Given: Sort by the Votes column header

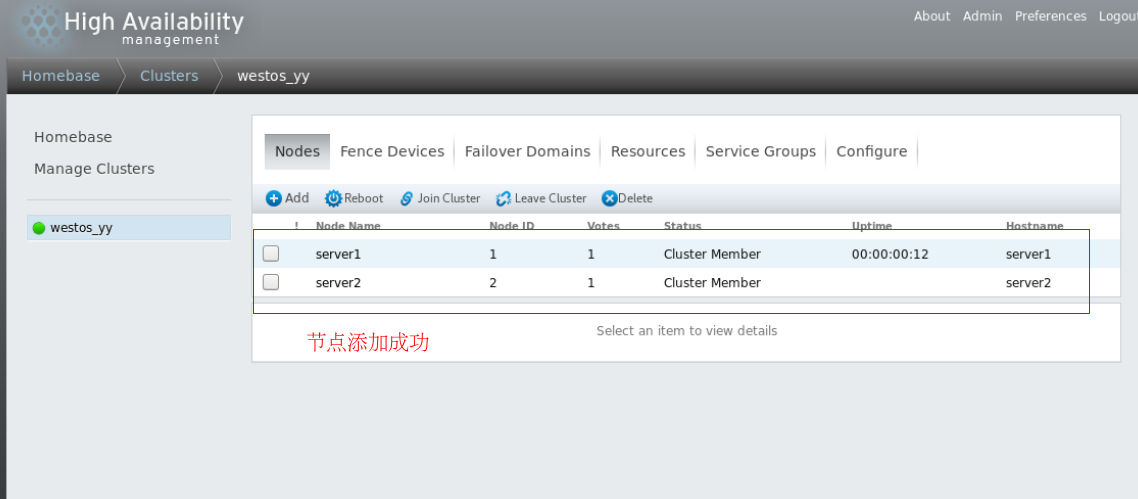Looking at the screenshot, I should (603, 226).
